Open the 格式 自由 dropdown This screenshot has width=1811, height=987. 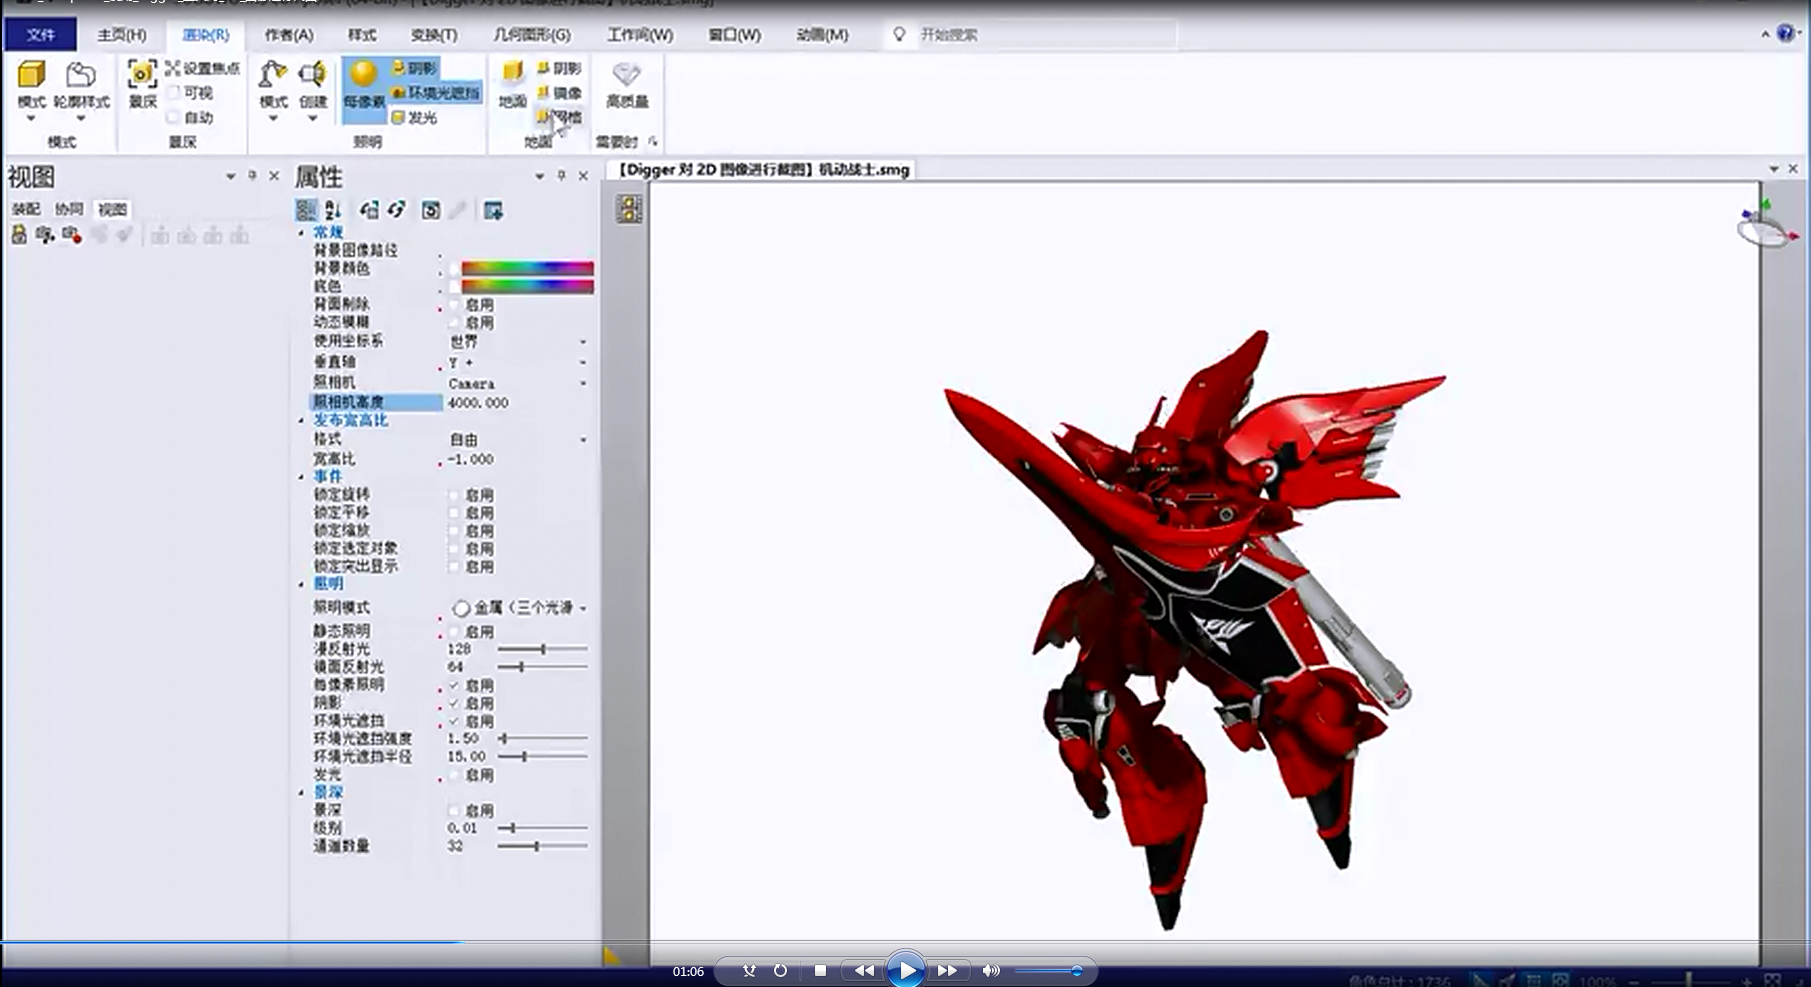(x=583, y=439)
